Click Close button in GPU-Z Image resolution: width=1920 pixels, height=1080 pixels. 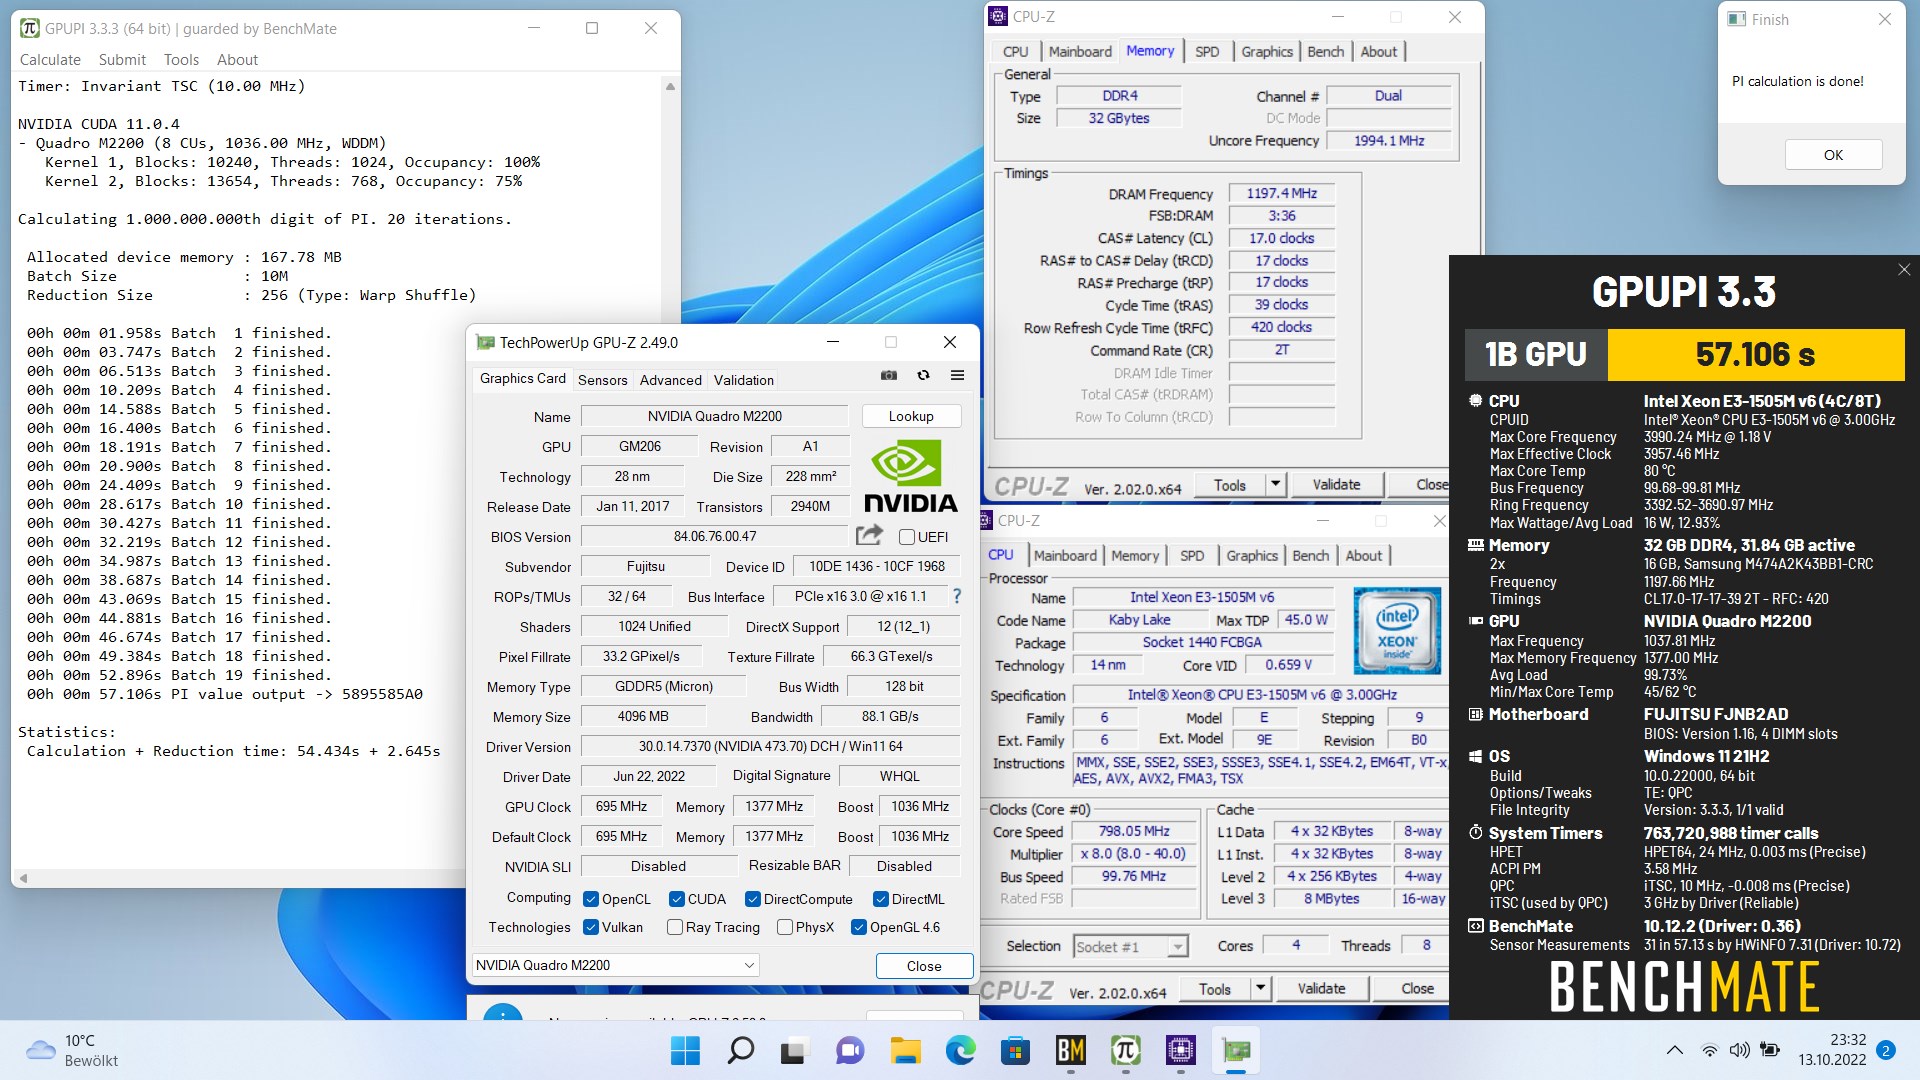(x=924, y=966)
